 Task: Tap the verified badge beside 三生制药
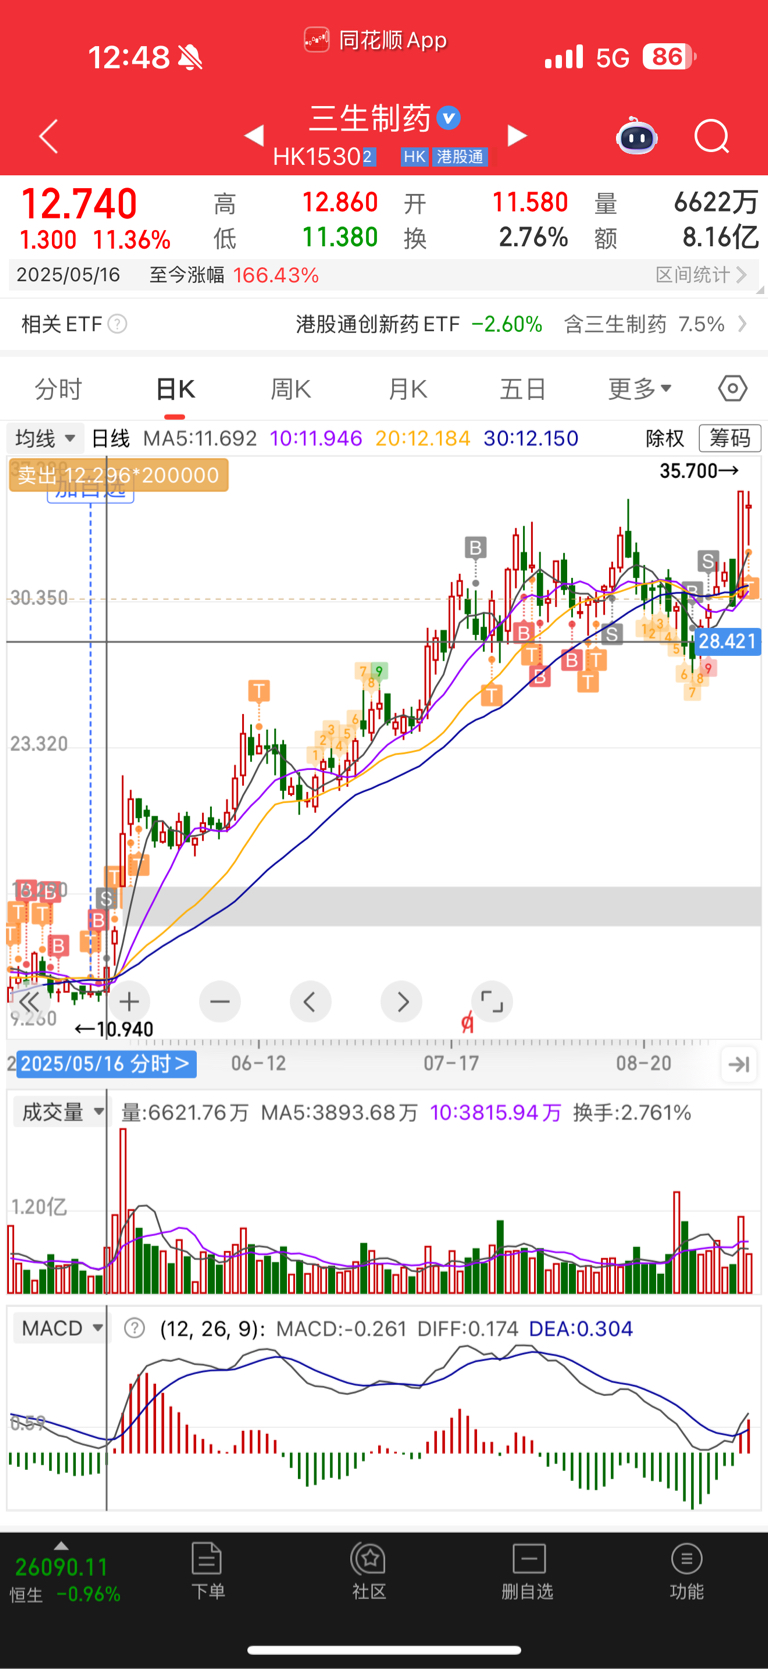coord(450,118)
